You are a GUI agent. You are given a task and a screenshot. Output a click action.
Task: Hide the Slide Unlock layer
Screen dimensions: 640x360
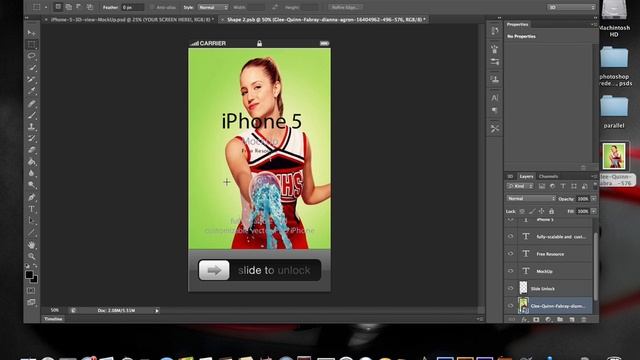511,288
